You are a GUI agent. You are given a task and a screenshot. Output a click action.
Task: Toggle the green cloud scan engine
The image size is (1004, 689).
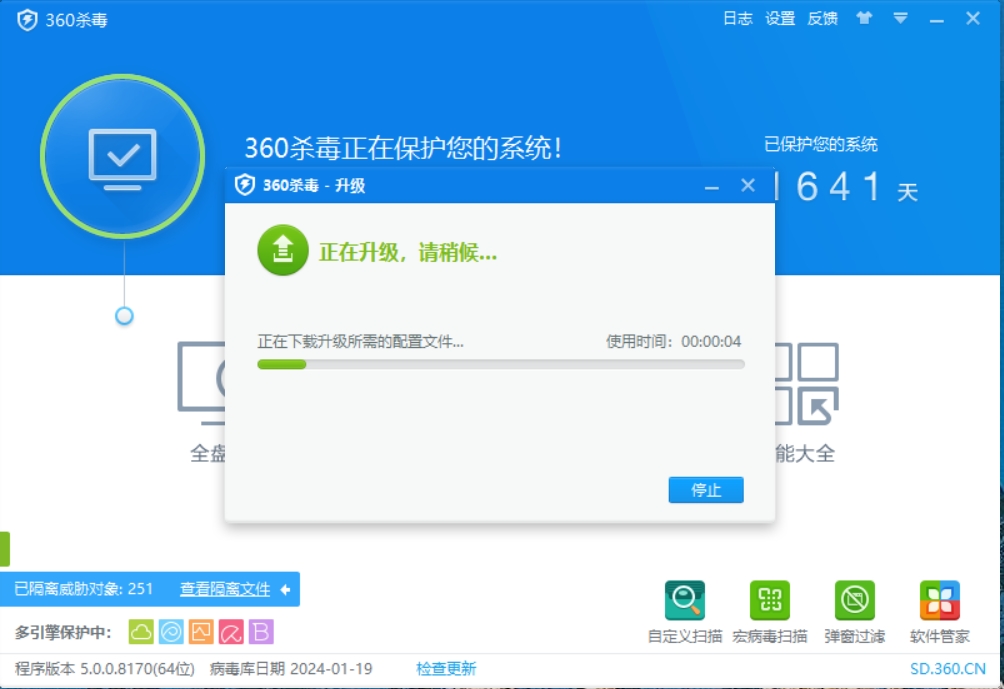(x=141, y=632)
